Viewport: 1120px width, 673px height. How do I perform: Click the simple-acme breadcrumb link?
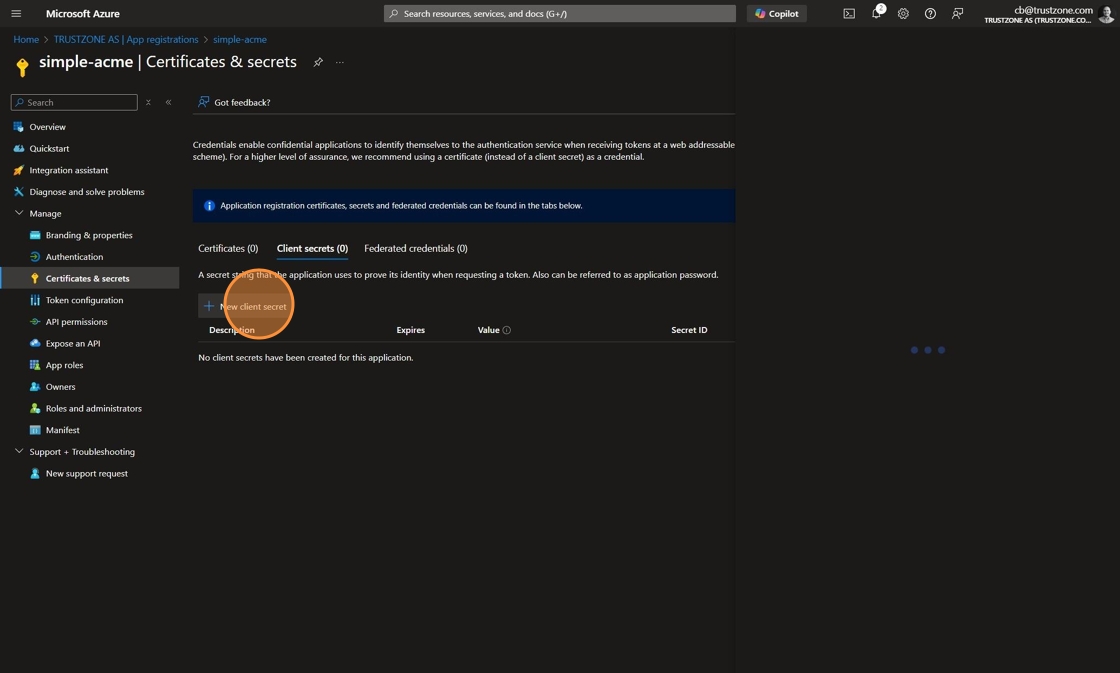point(240,39)
